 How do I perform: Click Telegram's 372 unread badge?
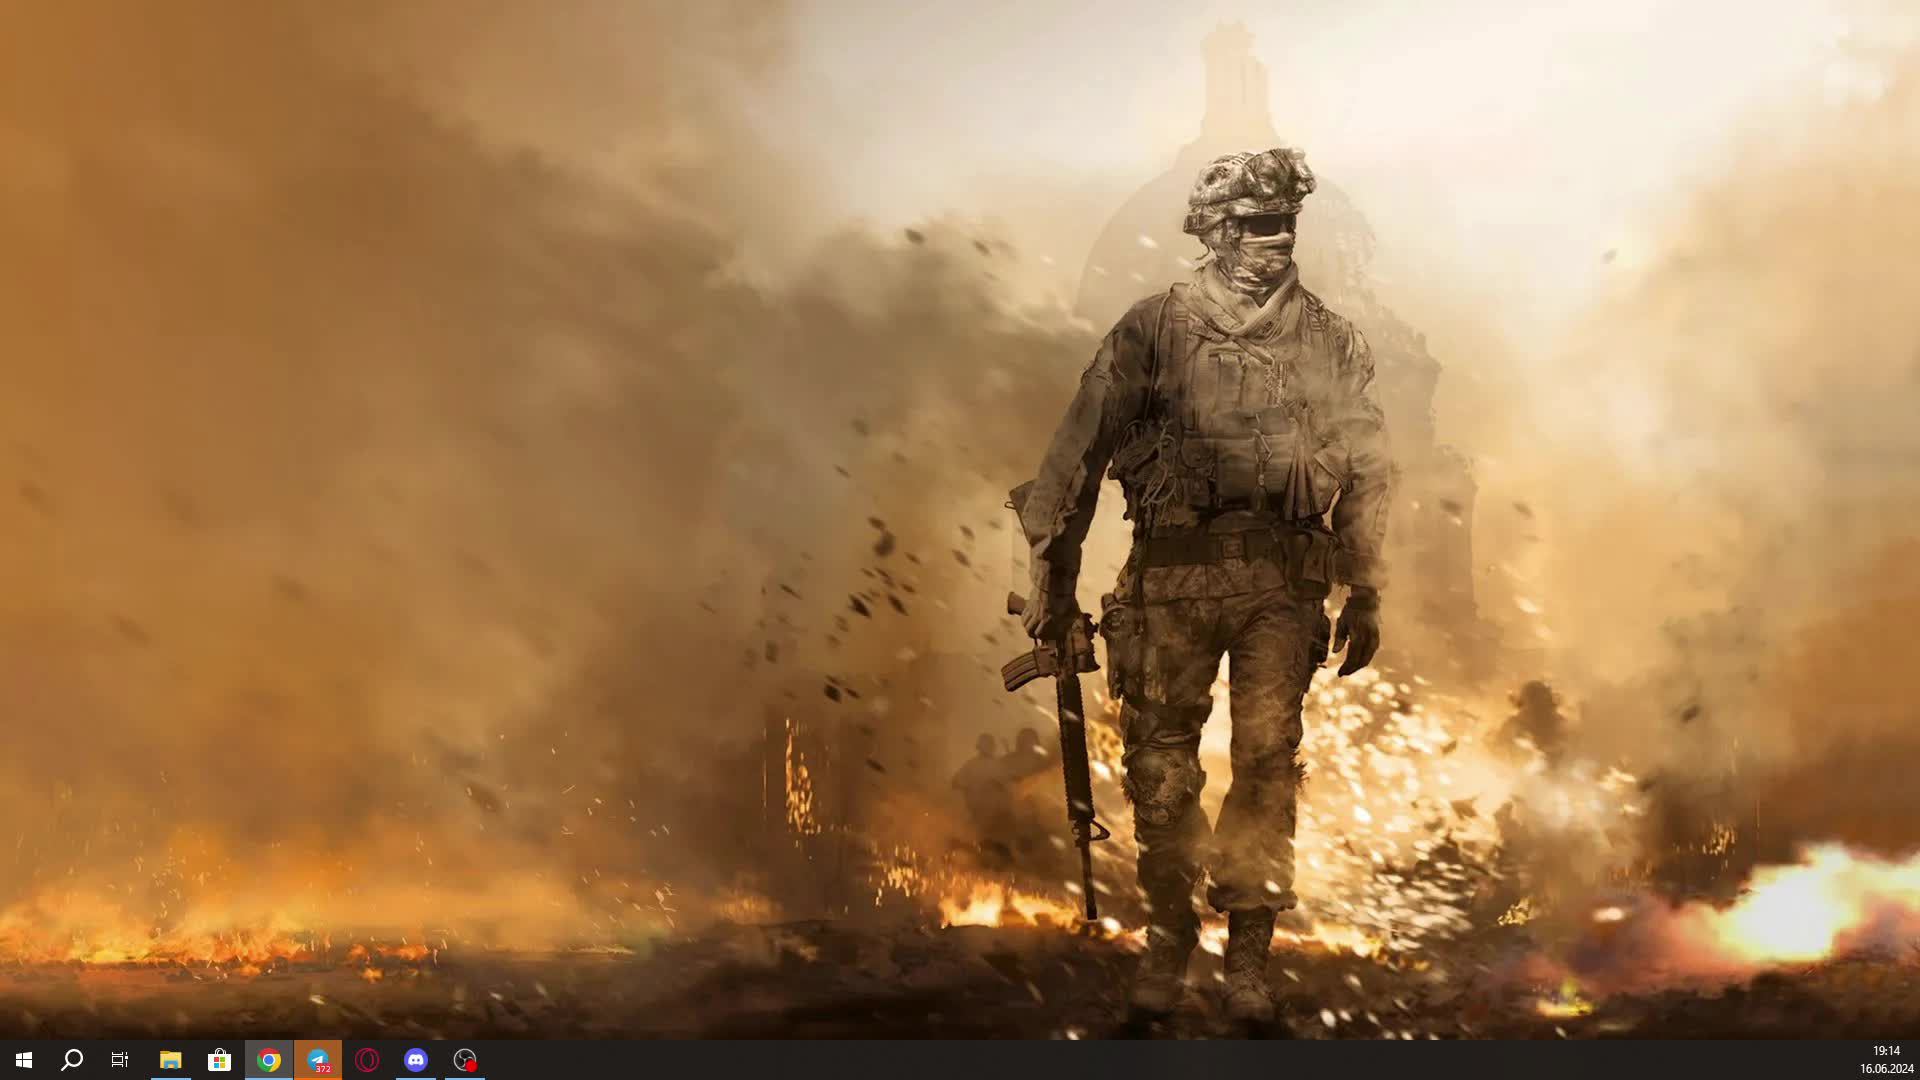click(x=323, y=1069)
